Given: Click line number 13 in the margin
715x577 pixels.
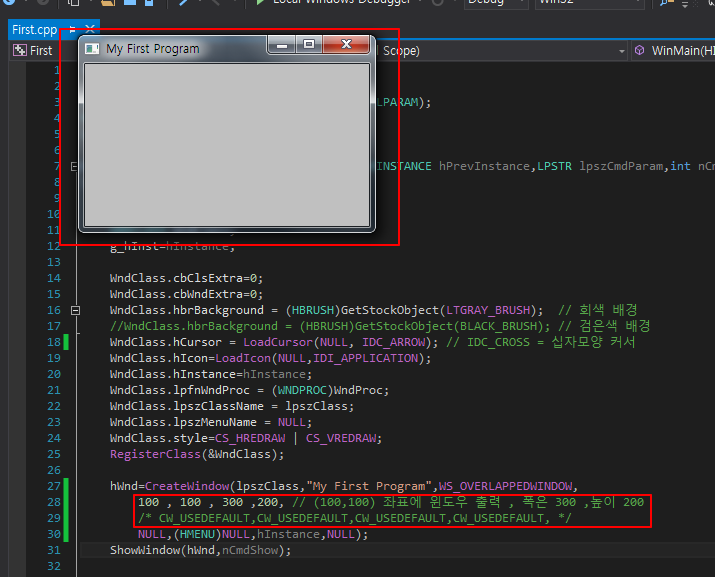Looking at the screenshot, I should (54, 262).
